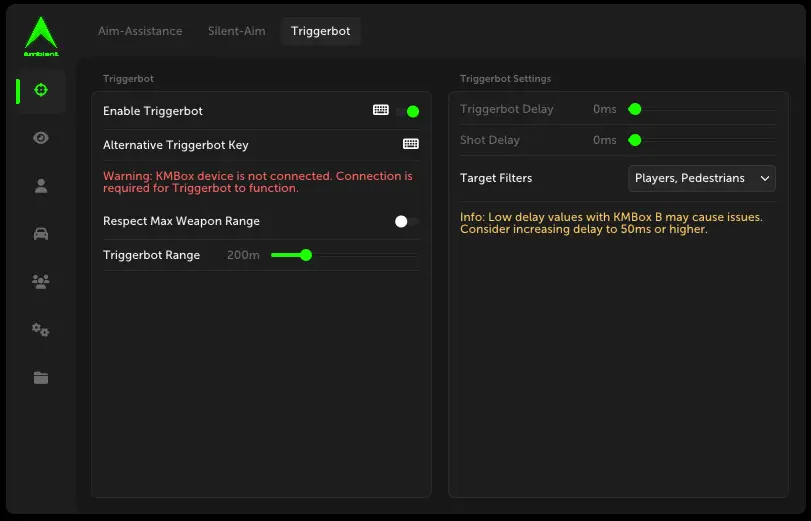Turn on Respect Max Weapon Range

[406, 221]
